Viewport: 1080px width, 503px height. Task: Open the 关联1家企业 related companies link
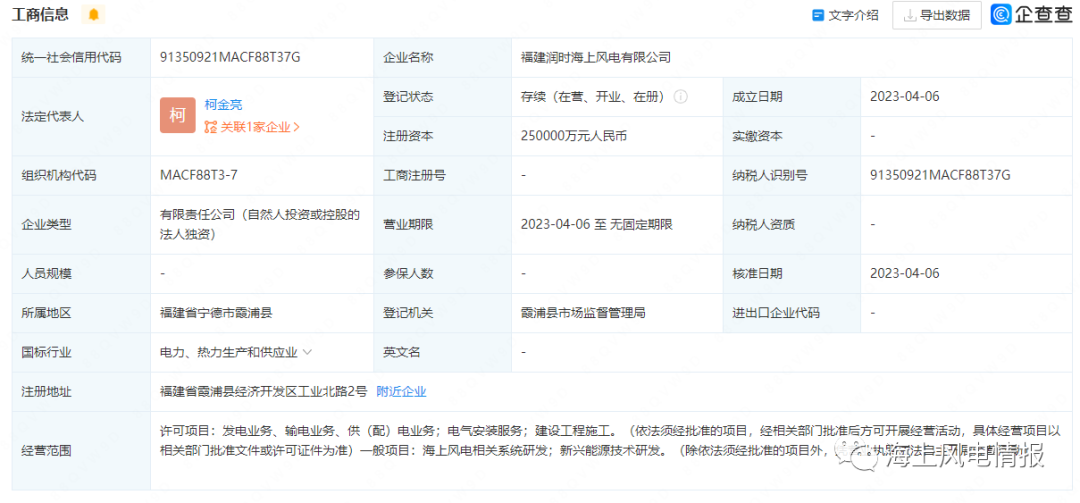point(252,127)
